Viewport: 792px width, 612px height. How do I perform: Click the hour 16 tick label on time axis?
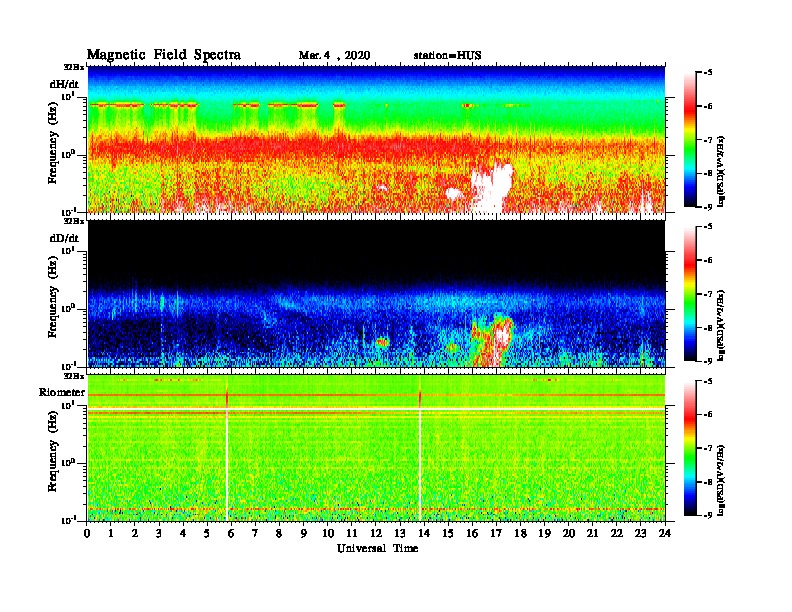coord(472,533)
